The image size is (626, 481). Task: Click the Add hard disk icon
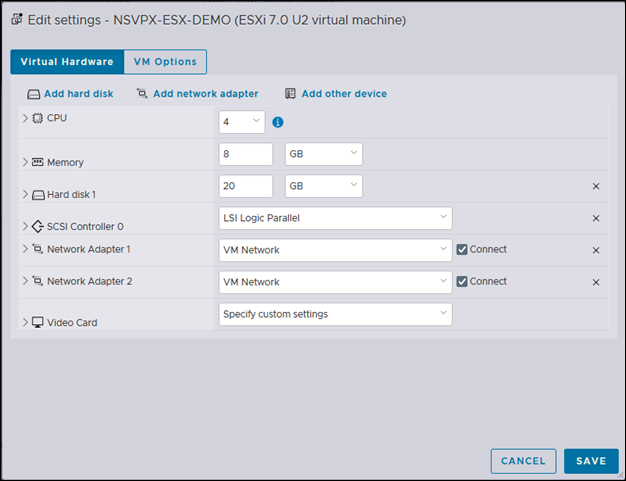[33, 94]
